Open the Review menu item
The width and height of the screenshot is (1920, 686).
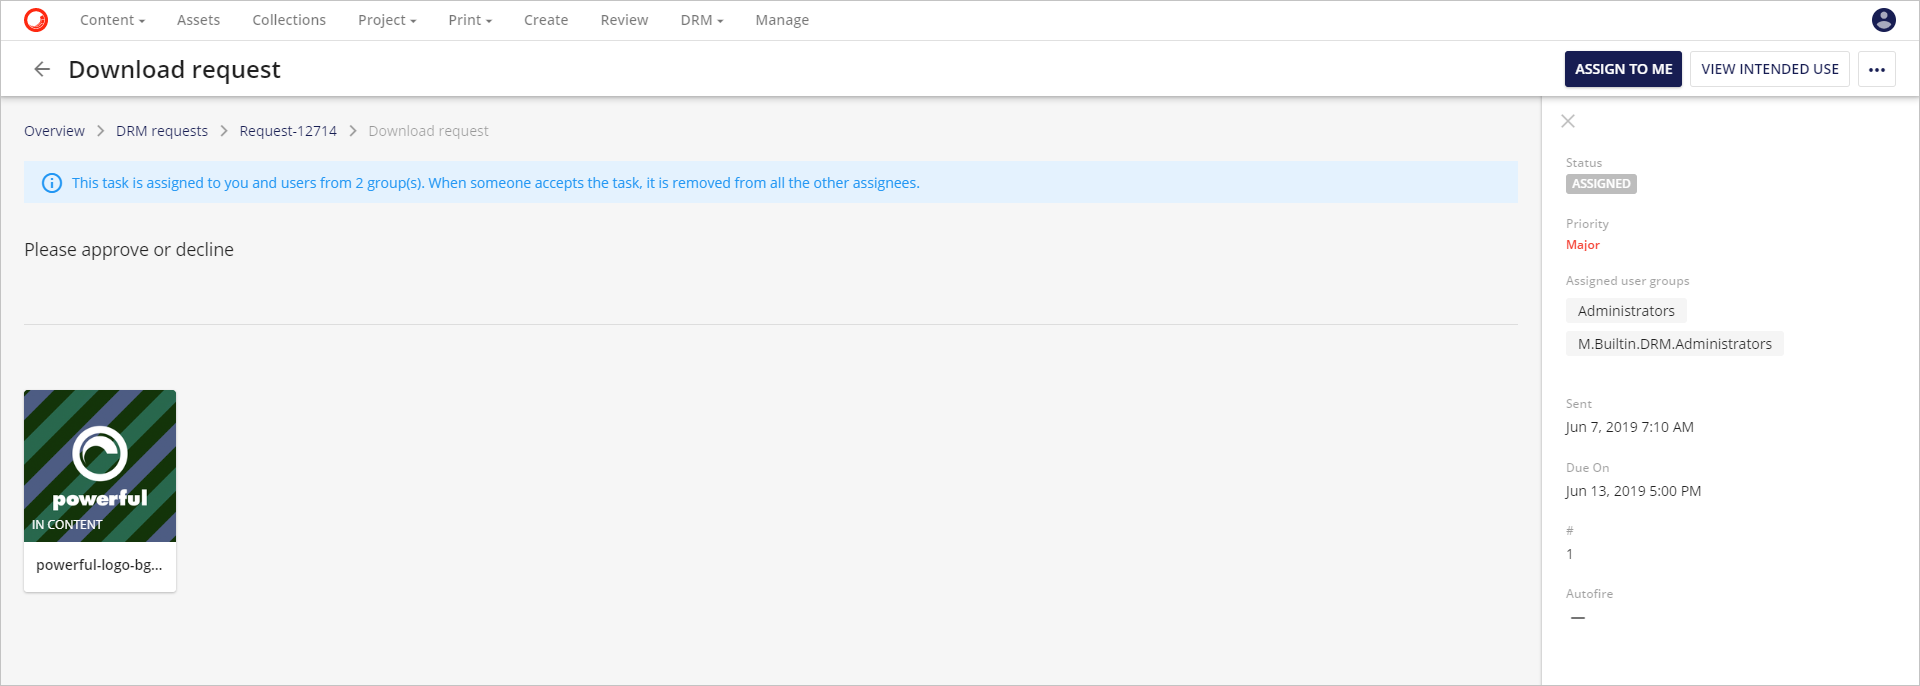pos(624,20)
